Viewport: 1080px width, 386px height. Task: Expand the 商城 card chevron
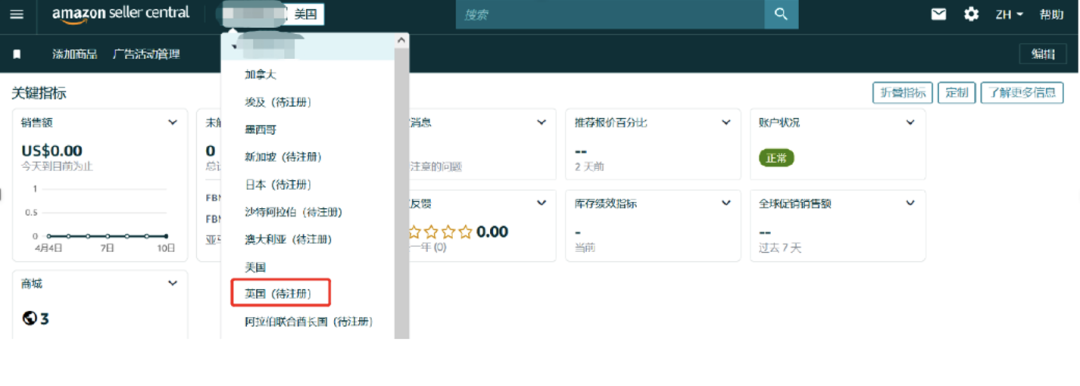[173, 283]
